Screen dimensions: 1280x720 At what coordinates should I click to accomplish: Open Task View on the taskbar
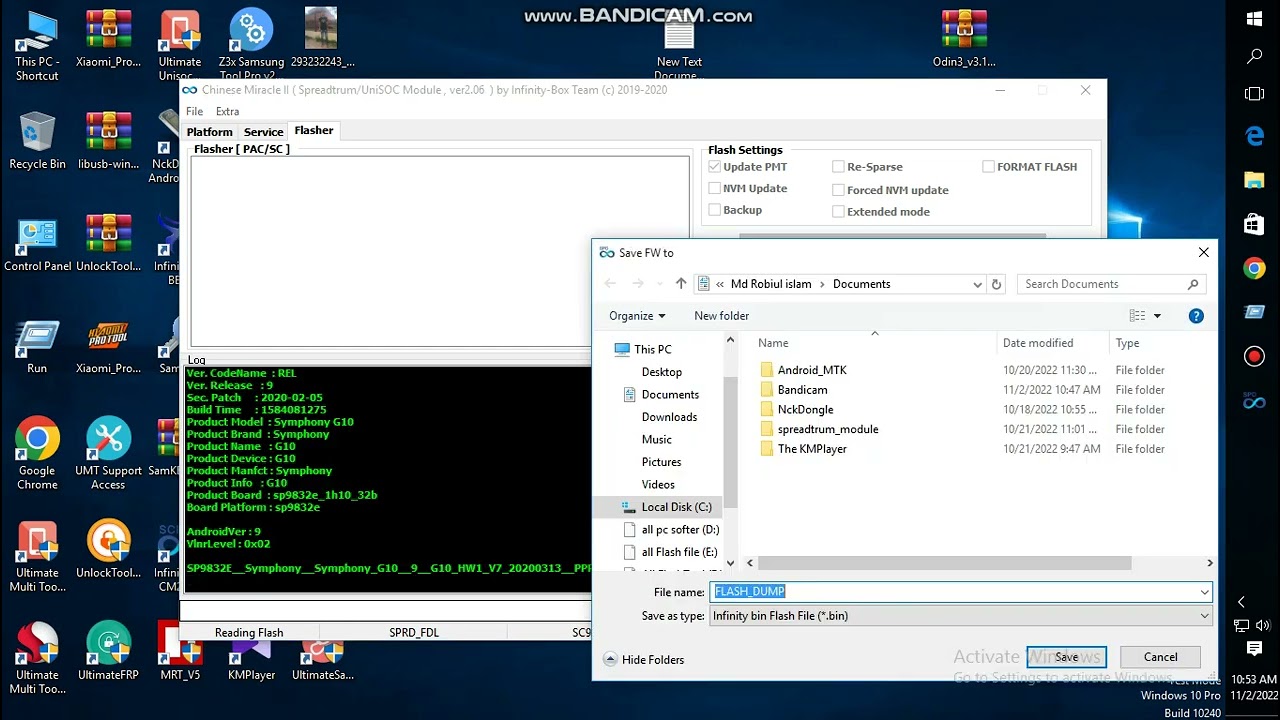point(1254,94)
